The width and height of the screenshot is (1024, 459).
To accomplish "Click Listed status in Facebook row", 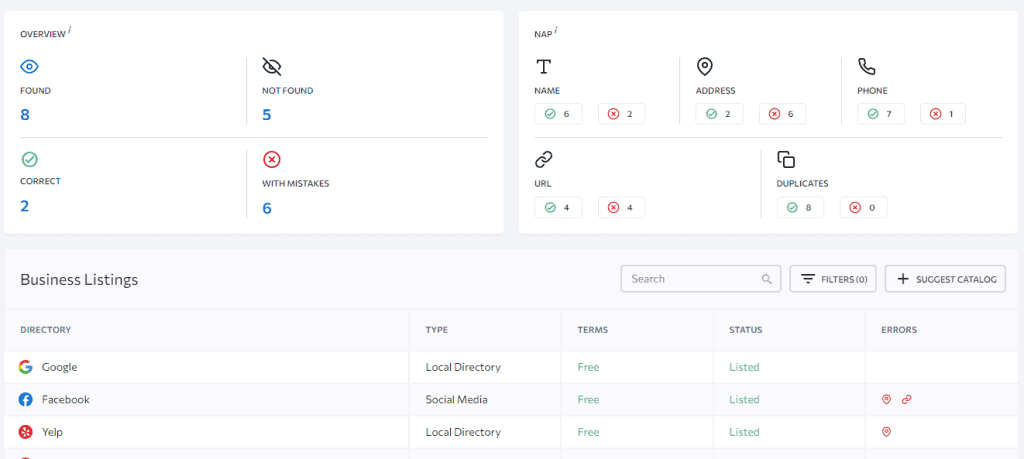I will click(x=744, y=400).
